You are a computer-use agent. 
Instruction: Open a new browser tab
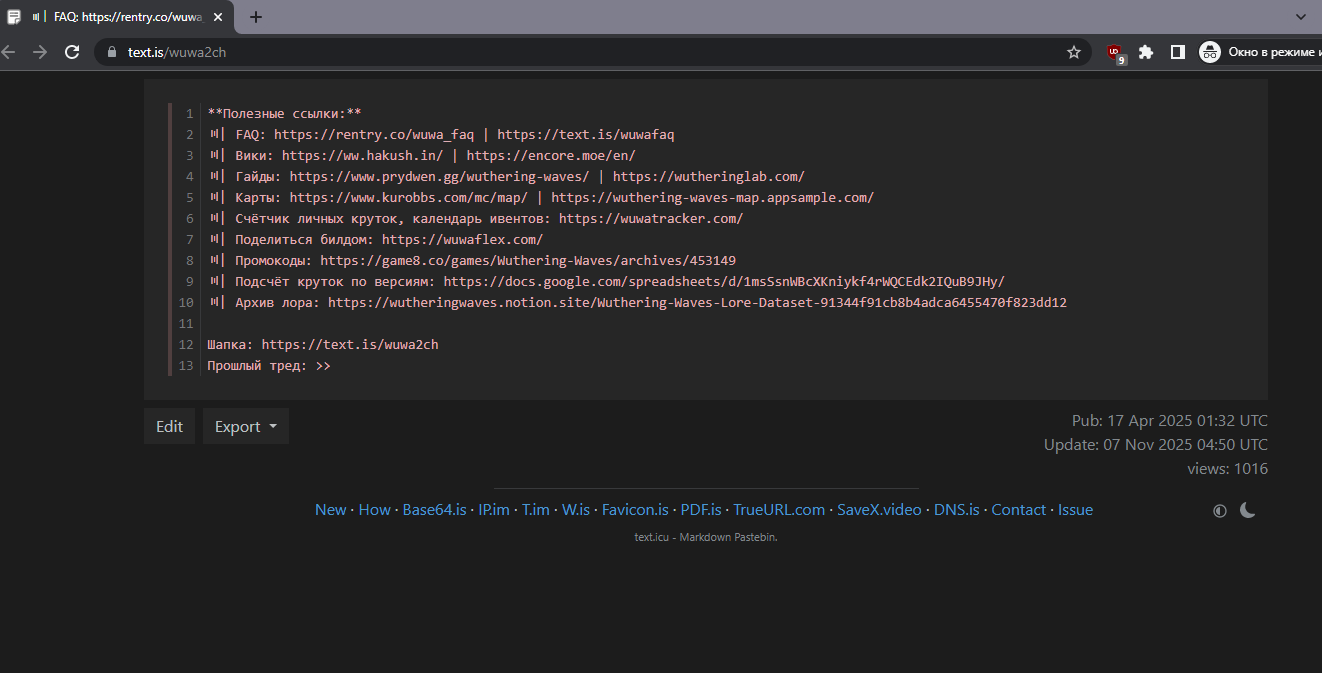tap(256, 17)
